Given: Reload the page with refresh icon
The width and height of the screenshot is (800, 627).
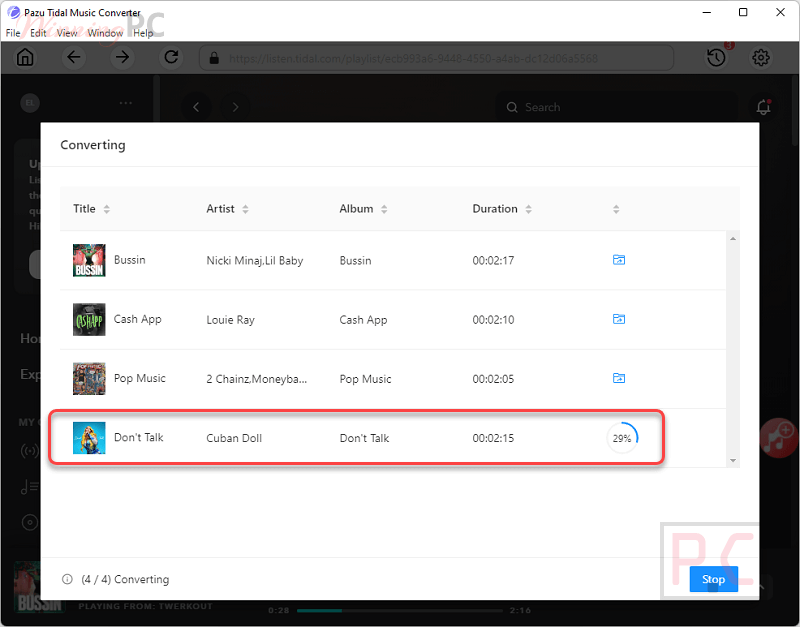Looking at the screenshot, I should click(x=171, y=57).
